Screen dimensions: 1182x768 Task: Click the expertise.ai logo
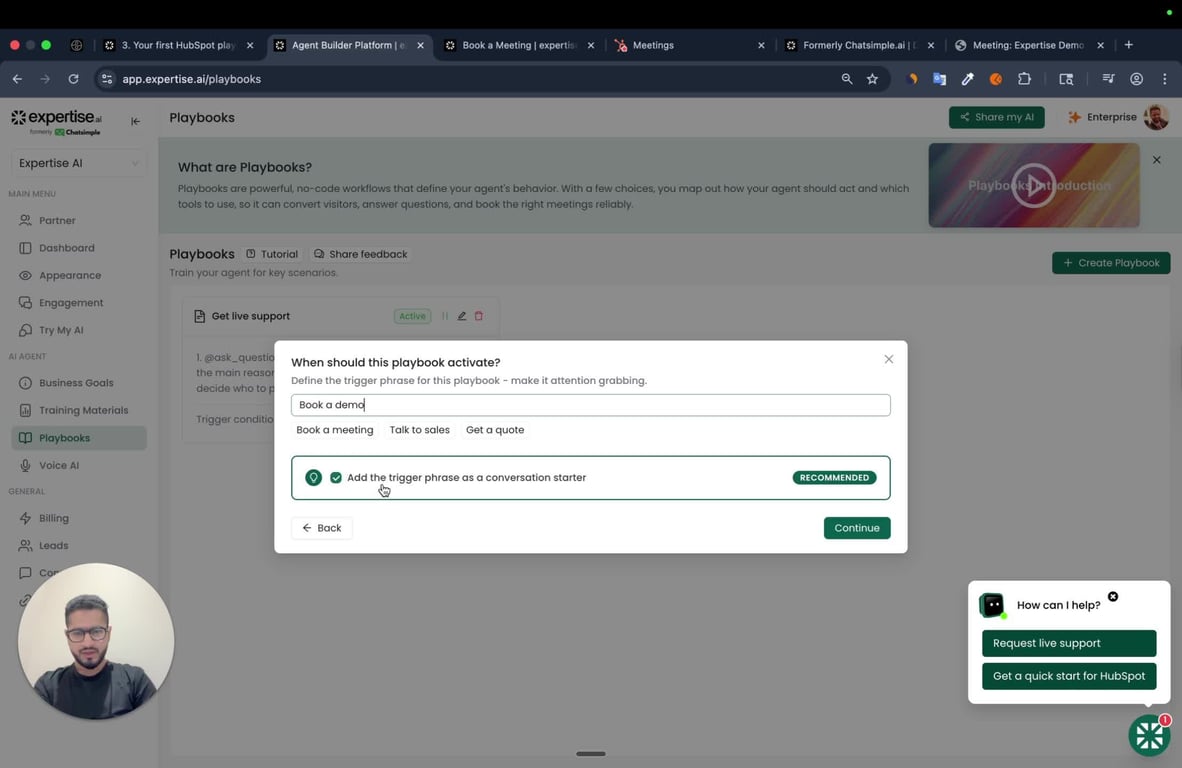coord(56,122)
